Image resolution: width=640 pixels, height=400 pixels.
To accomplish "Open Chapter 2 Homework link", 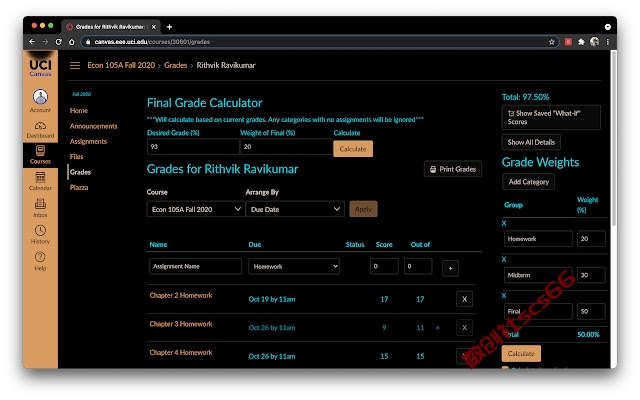I will [181, 296].
